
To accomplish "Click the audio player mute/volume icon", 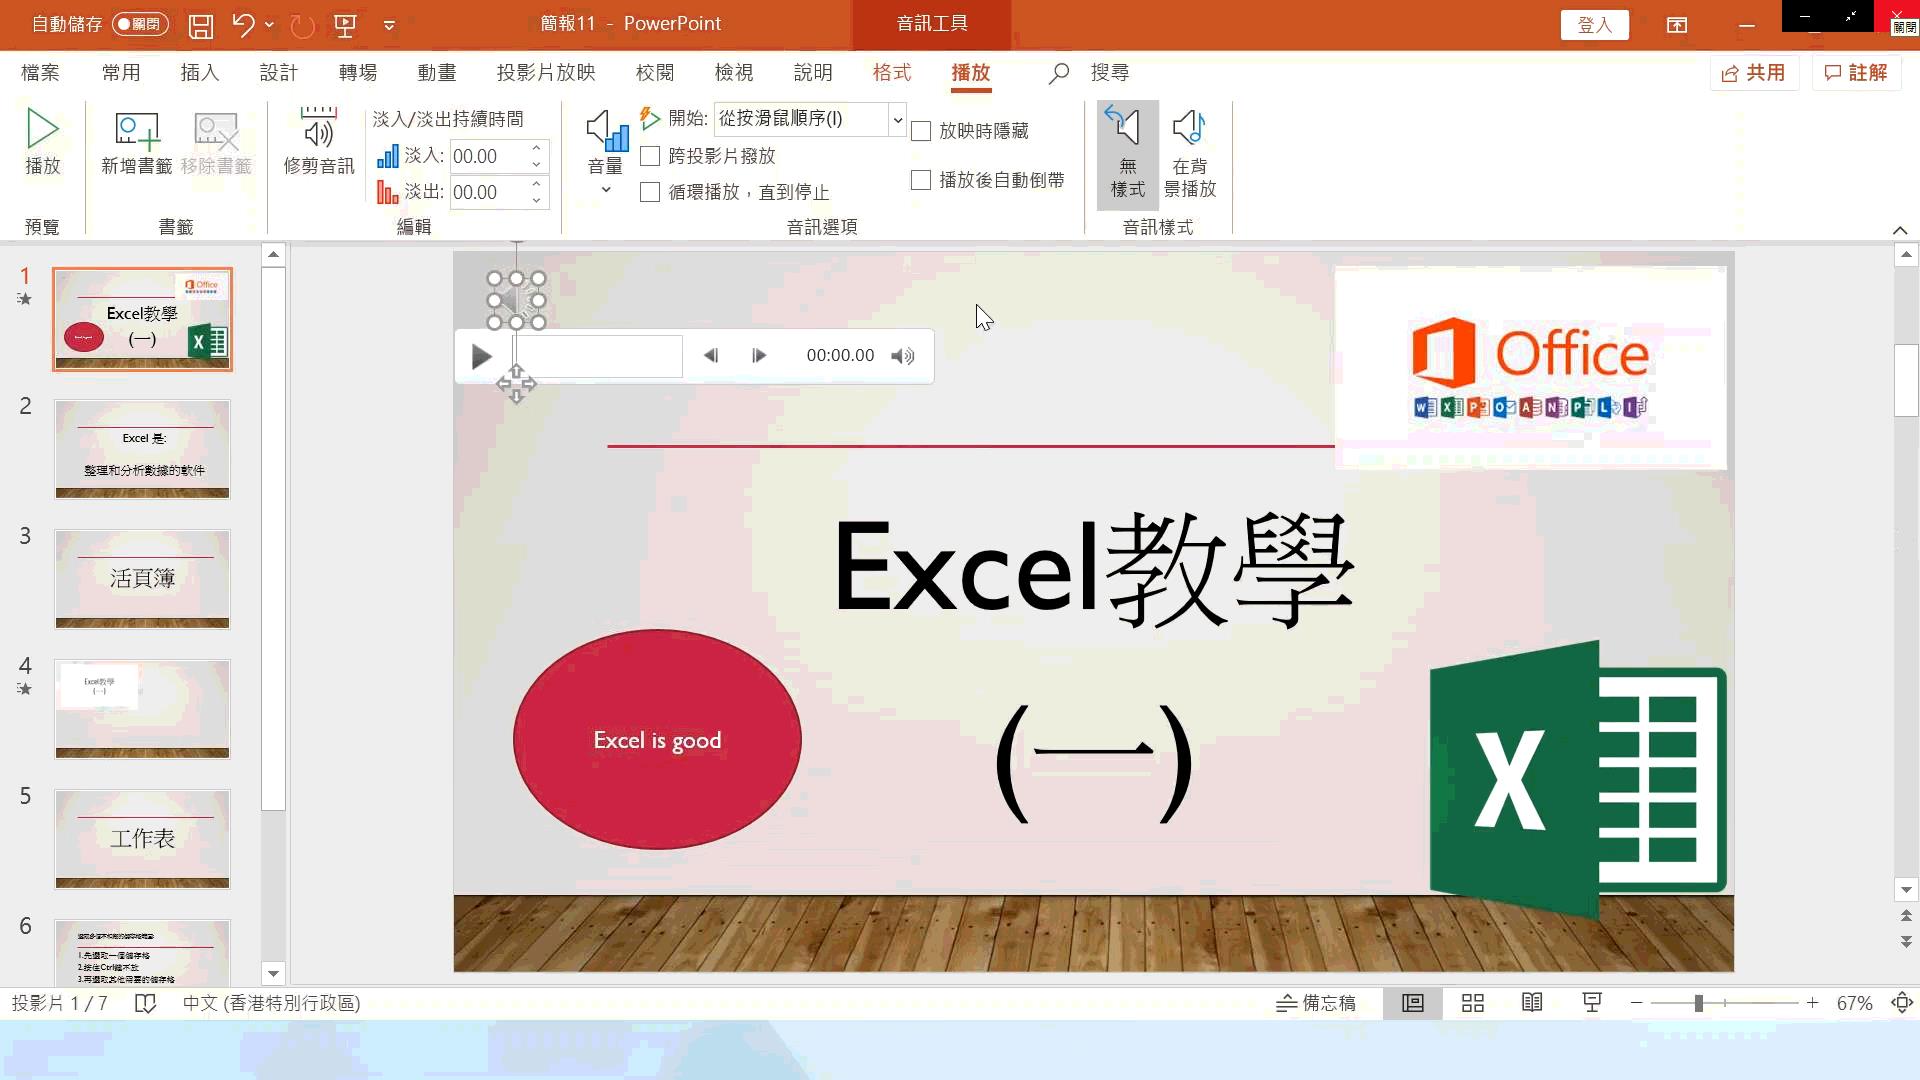I will (902, 356).
